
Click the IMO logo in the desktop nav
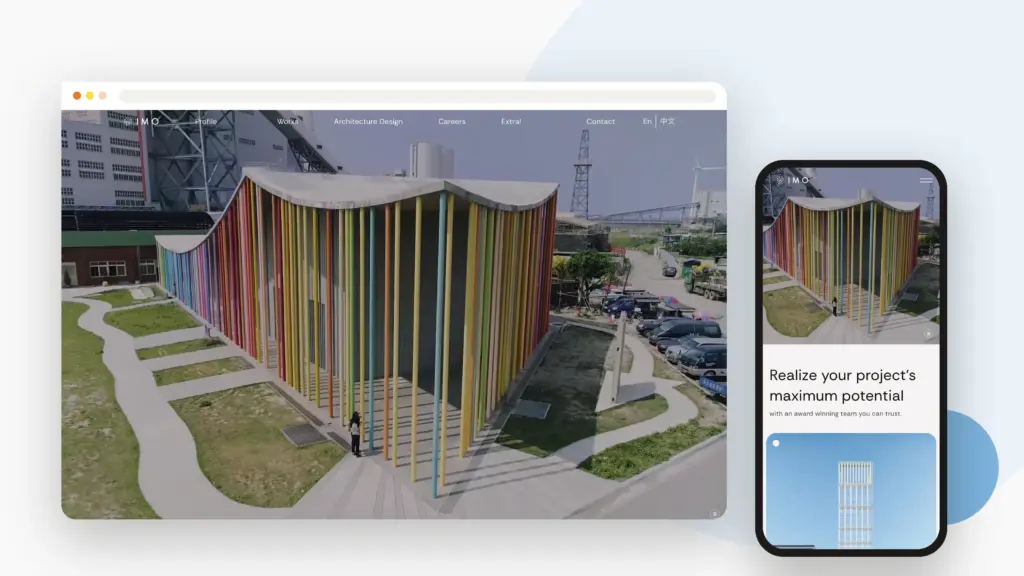pyautogui.click(x=142, y=121)
